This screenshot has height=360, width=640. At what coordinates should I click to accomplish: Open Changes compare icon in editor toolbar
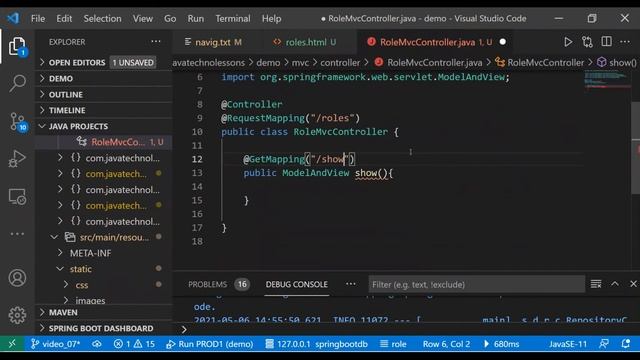point(587,42)
